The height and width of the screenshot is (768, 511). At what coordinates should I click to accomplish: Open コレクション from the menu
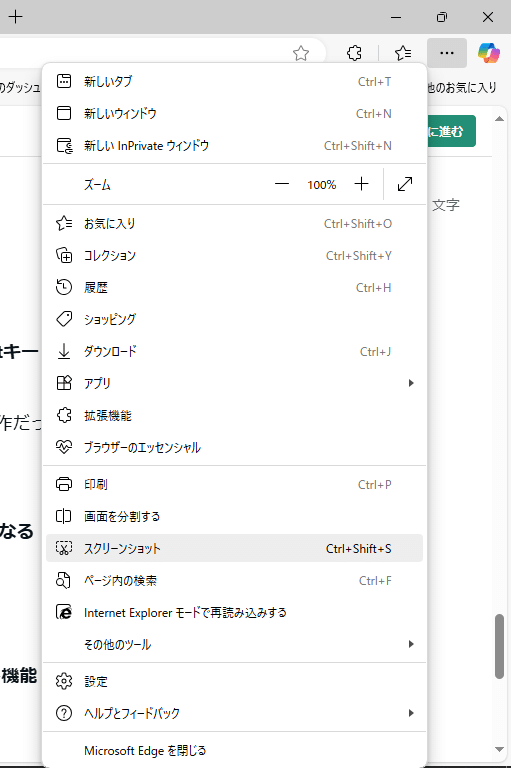234,256
